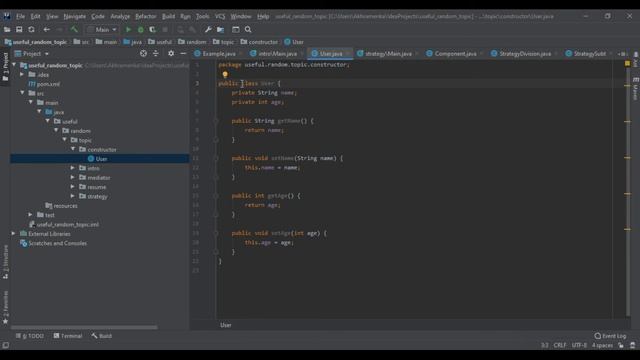The image size is (640, 360).
Task: Close the User.java editor tab
Action: pos(347,53)
